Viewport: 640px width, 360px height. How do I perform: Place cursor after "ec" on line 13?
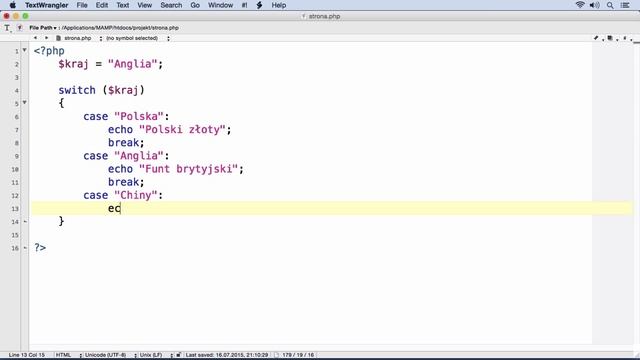[121, 209]
